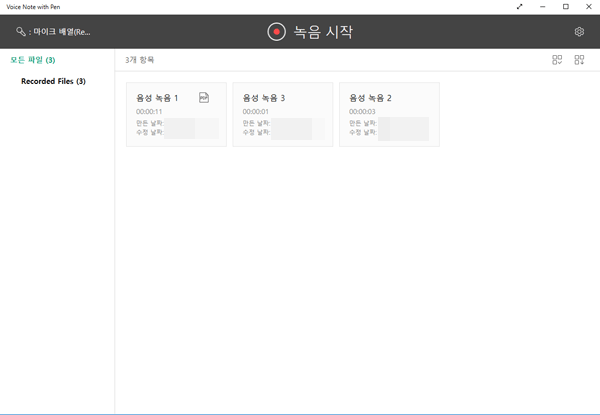Select the 마이크 배열 microphone device label
600x415 pixels.
pos(62,32)
